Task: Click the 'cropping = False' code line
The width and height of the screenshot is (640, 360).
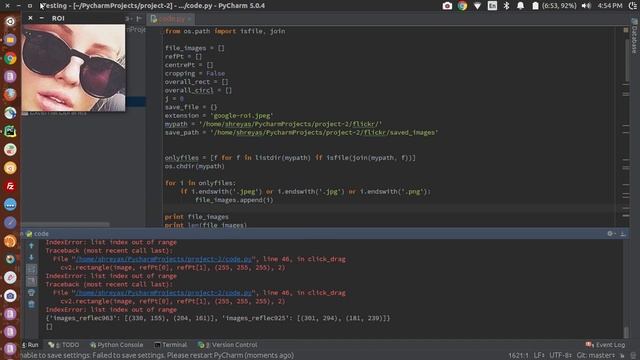Action: [x=195, y=73]
